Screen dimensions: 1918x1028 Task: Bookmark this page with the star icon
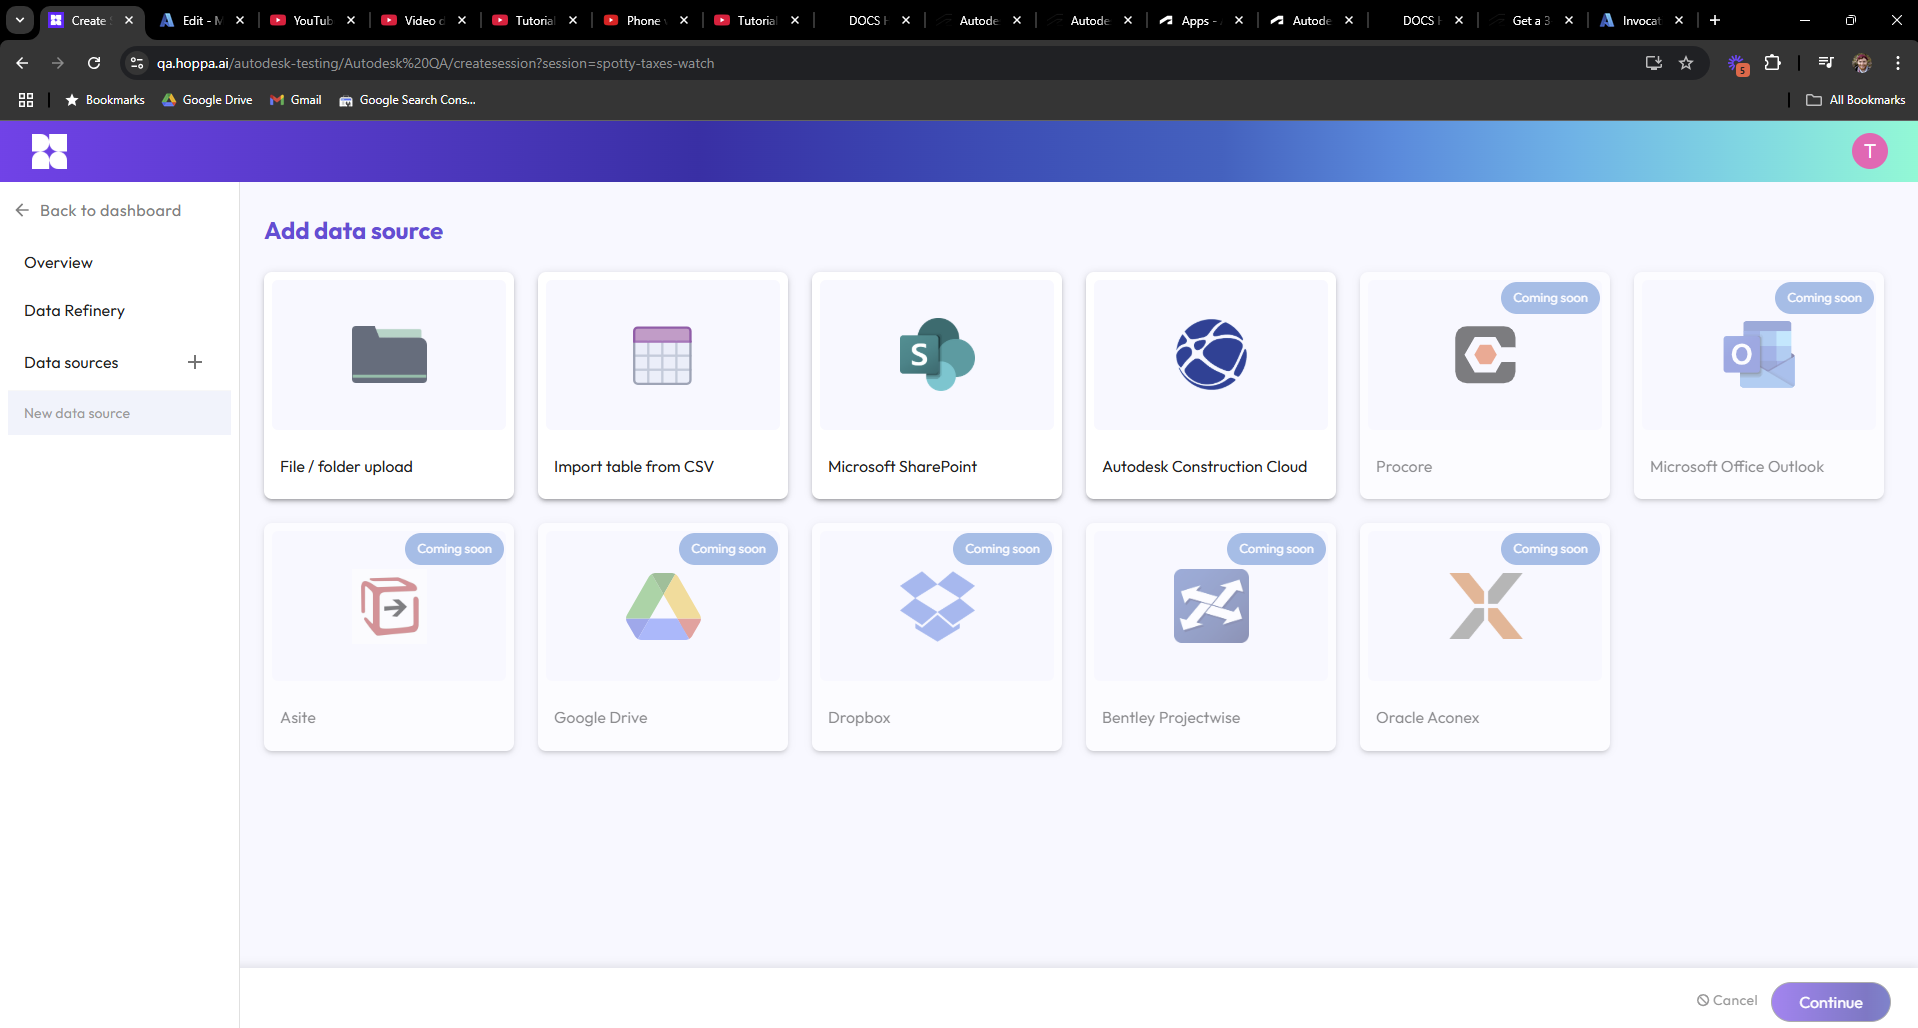pos(1686,63)
